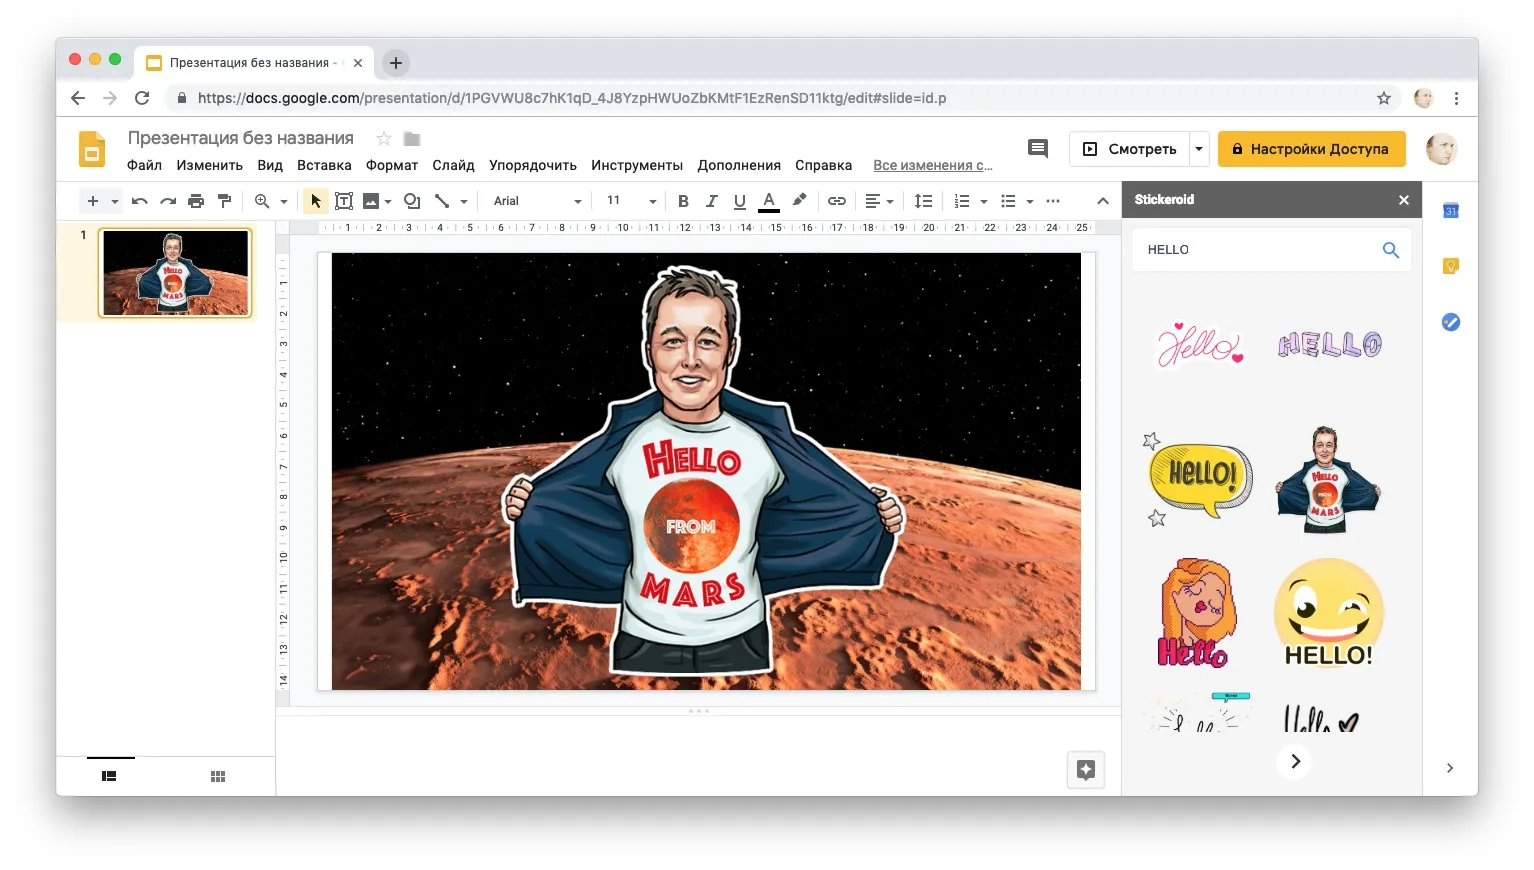Print the presentation
Viewport: 1534px width, 870px height.
(196, 201)
